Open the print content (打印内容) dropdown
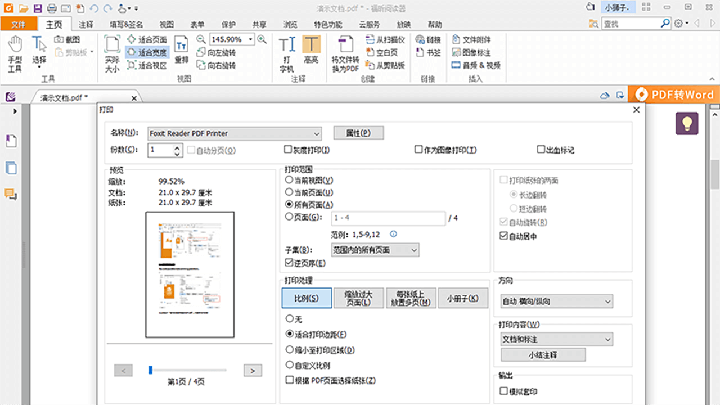 point(557,339)
